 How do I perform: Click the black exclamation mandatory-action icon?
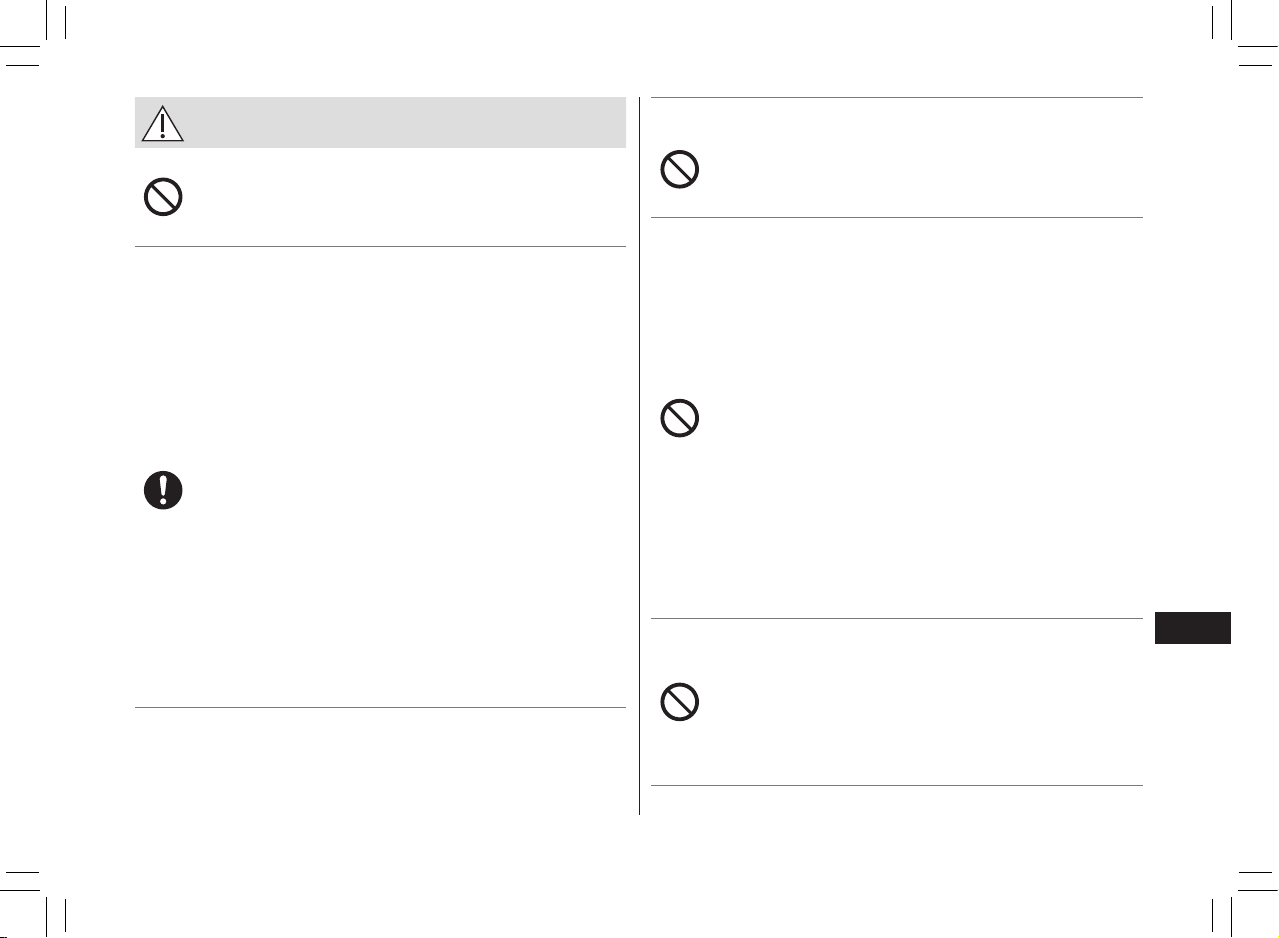tap(163, 491)
